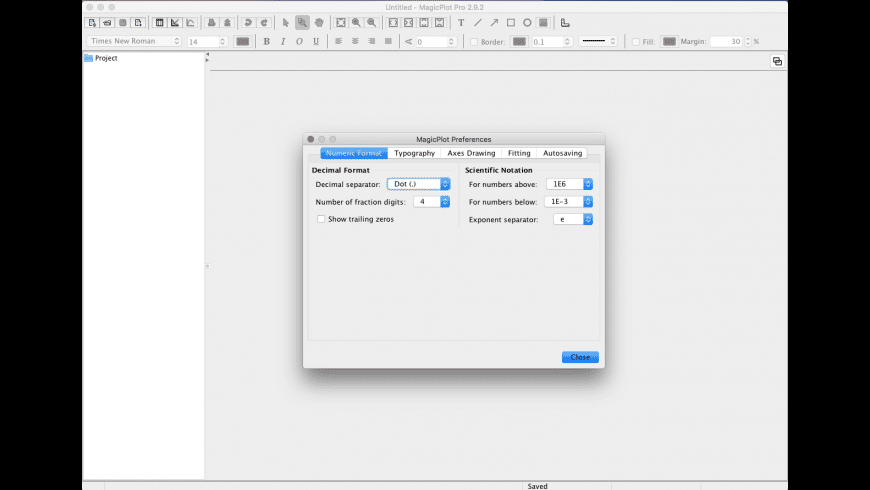Click the axes corner icon in toolbar

coord(565,23)
